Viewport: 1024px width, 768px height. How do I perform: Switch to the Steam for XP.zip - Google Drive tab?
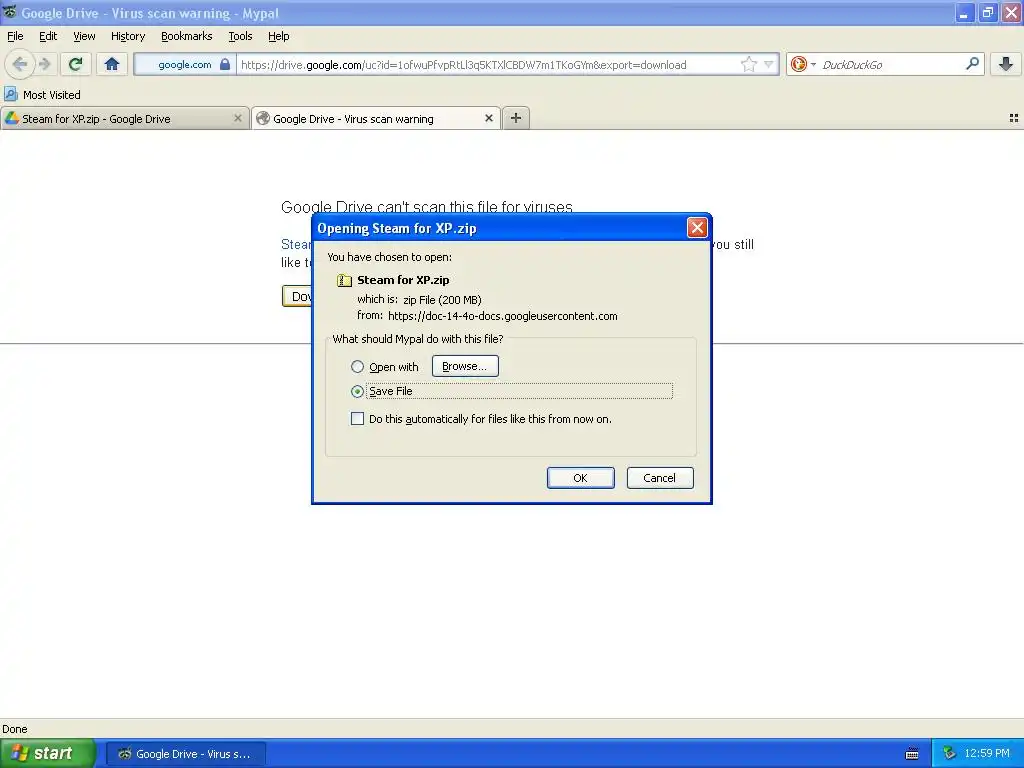tap(125, 118)
